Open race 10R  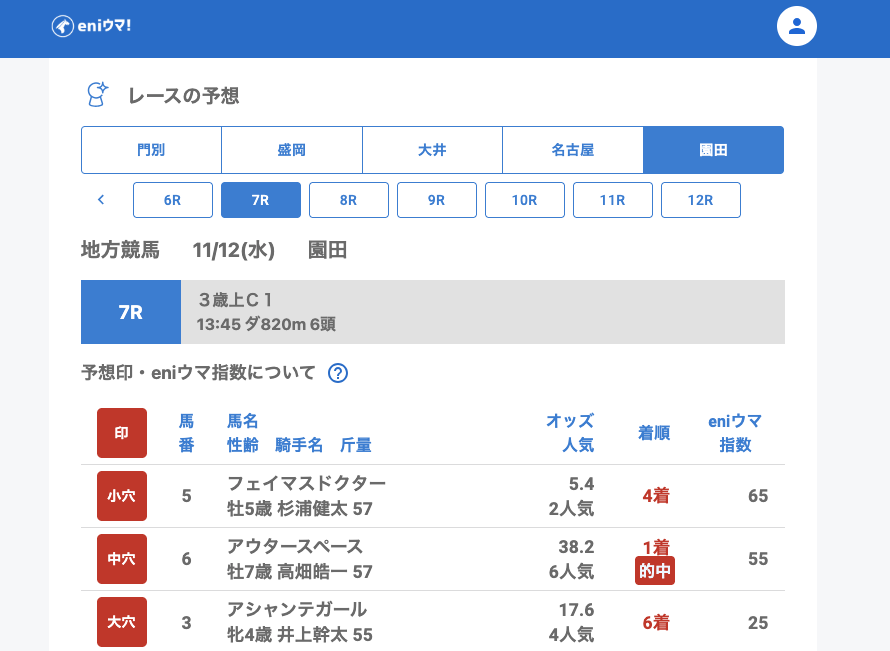click(525, 200)
